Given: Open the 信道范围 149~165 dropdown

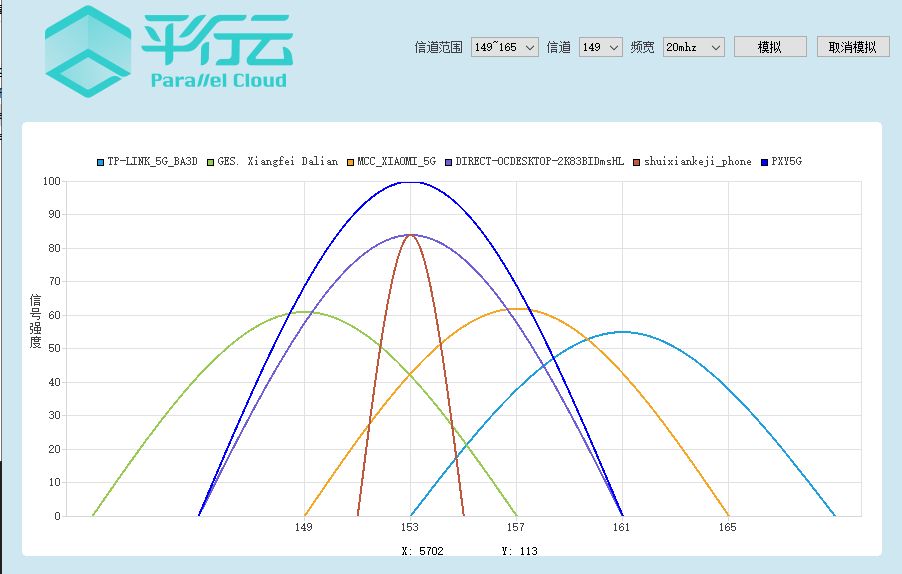Looking at the screenshot, I should coord(504,47).
